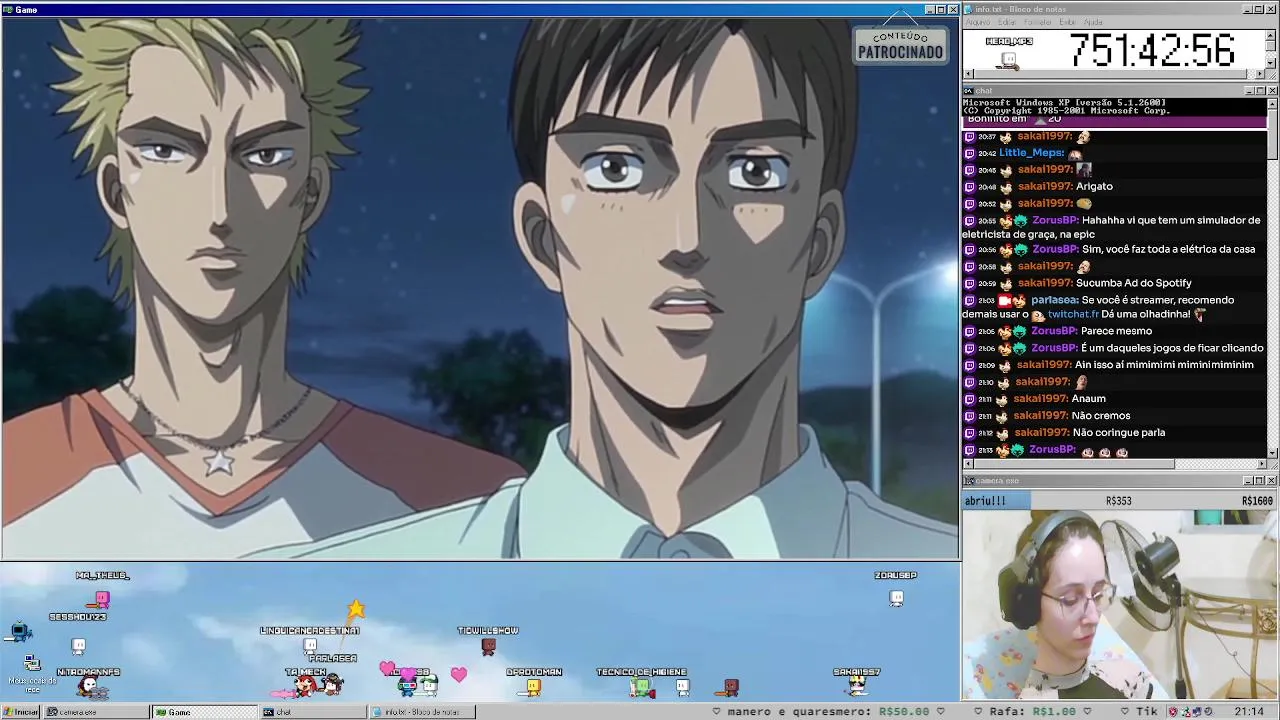Click the HEAD_MP3 avatar in notepad
The height and width of the screenshot is (720, 1280).
1008,61
